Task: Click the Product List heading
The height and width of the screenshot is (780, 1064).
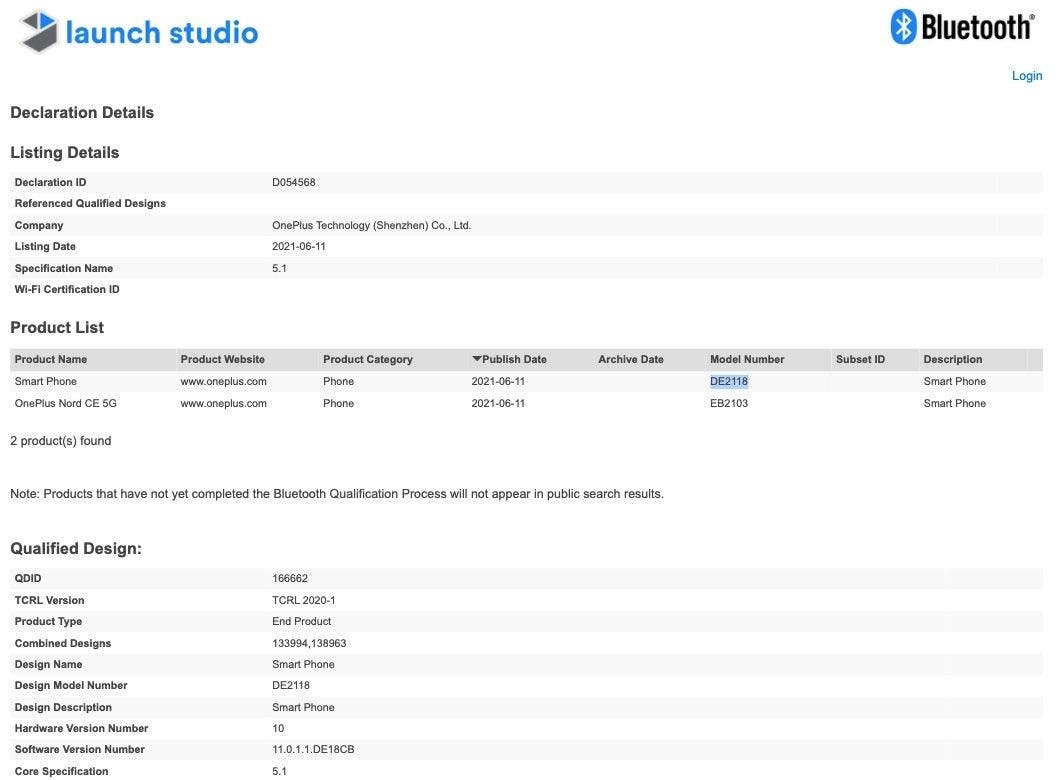Action: point(57,327)
